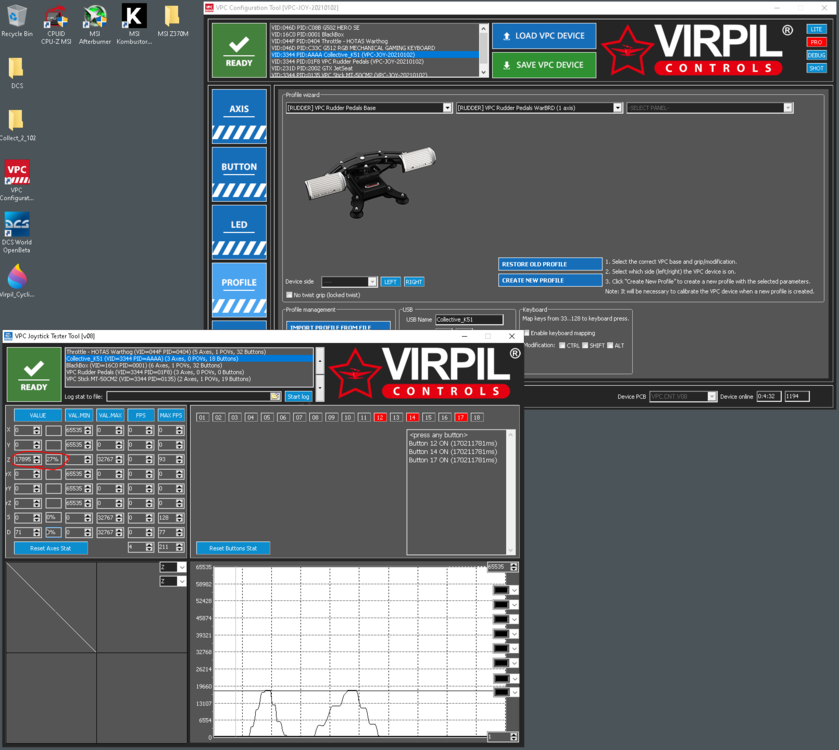Check the SHIFT modification checkbox

(584, 345)
